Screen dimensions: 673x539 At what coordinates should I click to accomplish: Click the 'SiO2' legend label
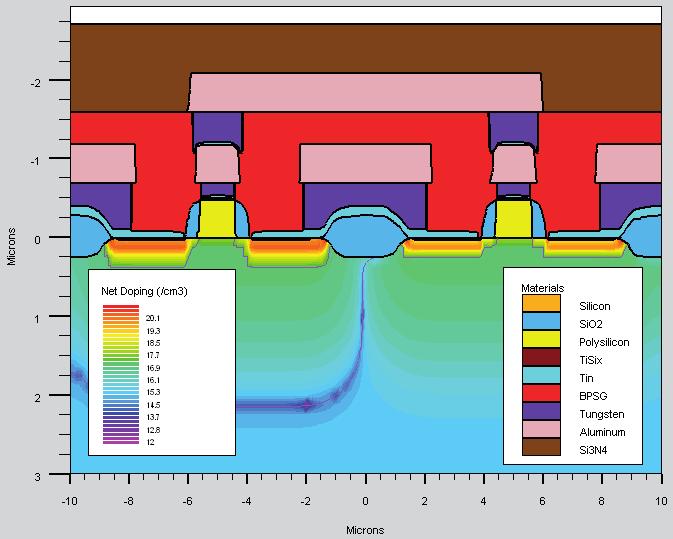[590, 324]
